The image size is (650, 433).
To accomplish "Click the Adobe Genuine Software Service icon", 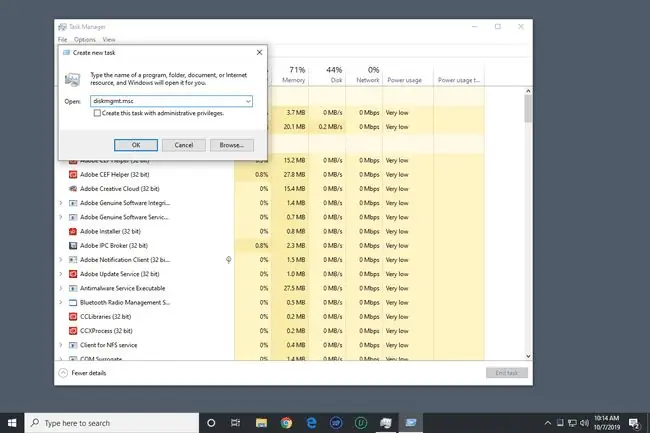I will pyautogui.click(x=73, y=217).
